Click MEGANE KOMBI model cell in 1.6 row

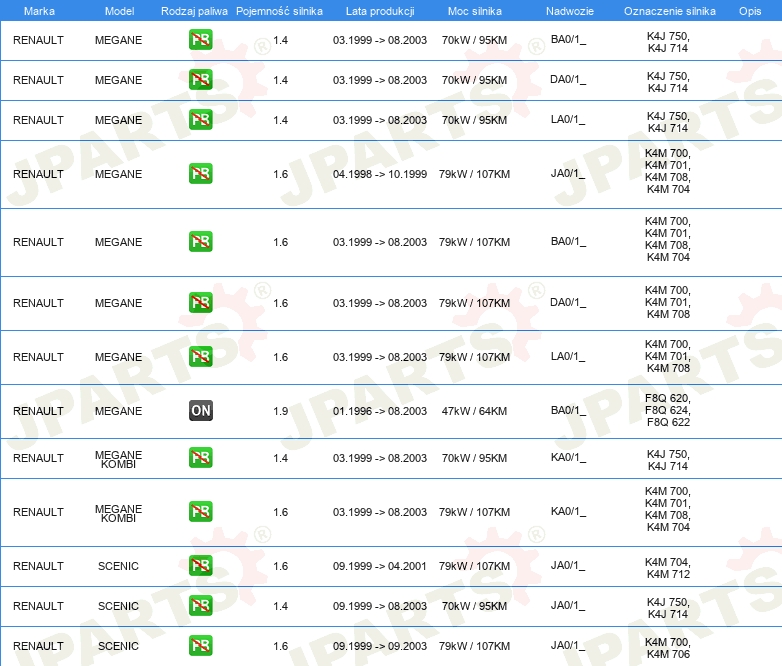[x=118, y=513]
